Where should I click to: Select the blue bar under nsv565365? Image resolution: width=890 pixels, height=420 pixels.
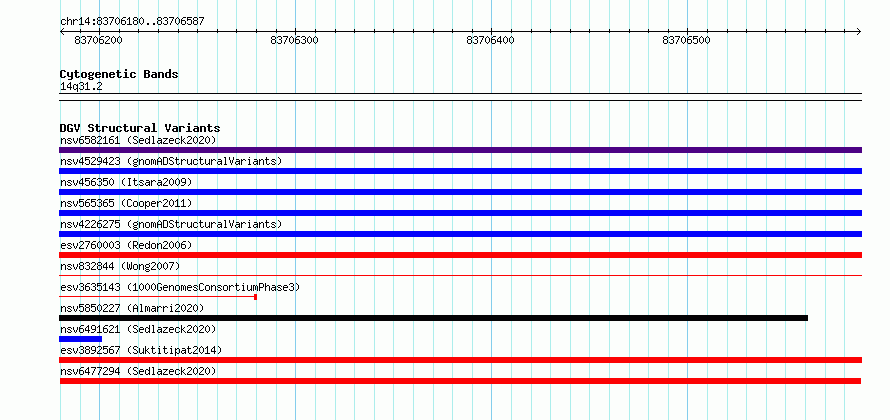pyautogui.click(x=460, y=213)
